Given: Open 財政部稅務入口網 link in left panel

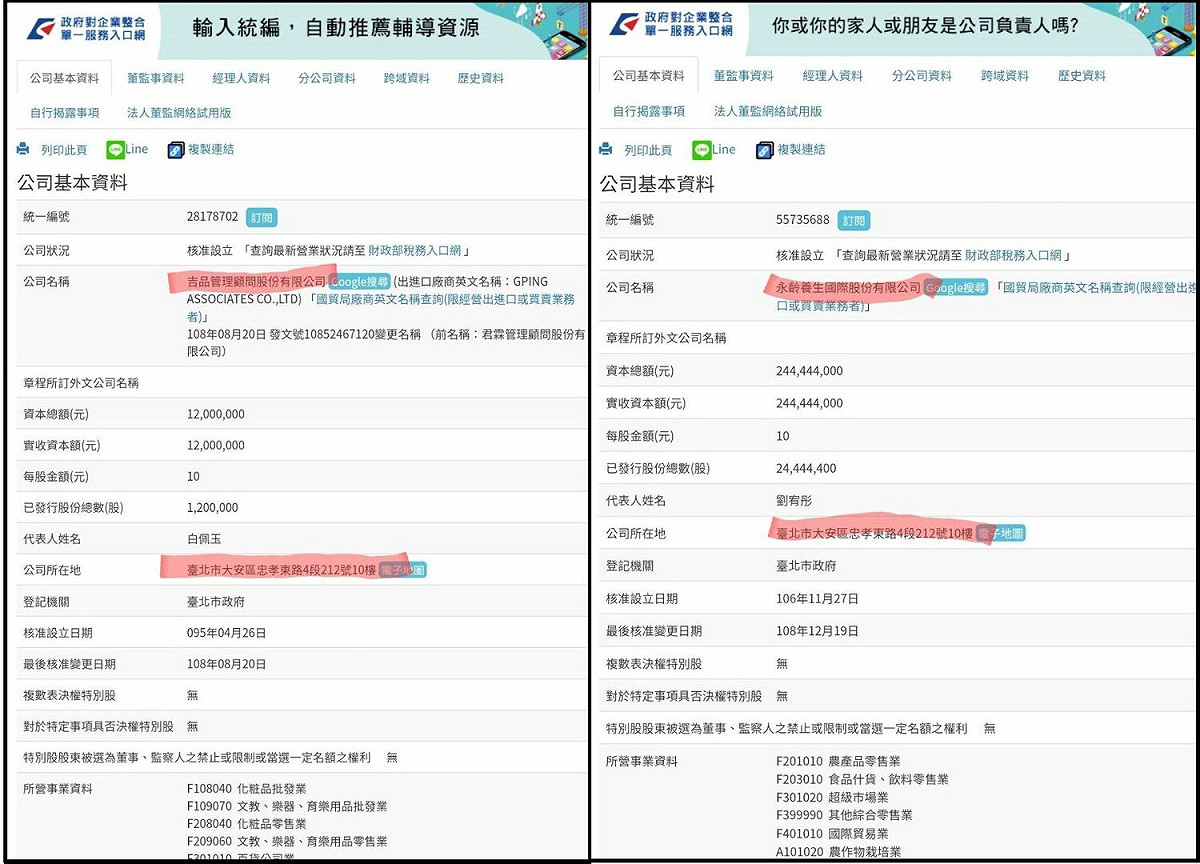Looking at the screenshot, I should point(415,250).
